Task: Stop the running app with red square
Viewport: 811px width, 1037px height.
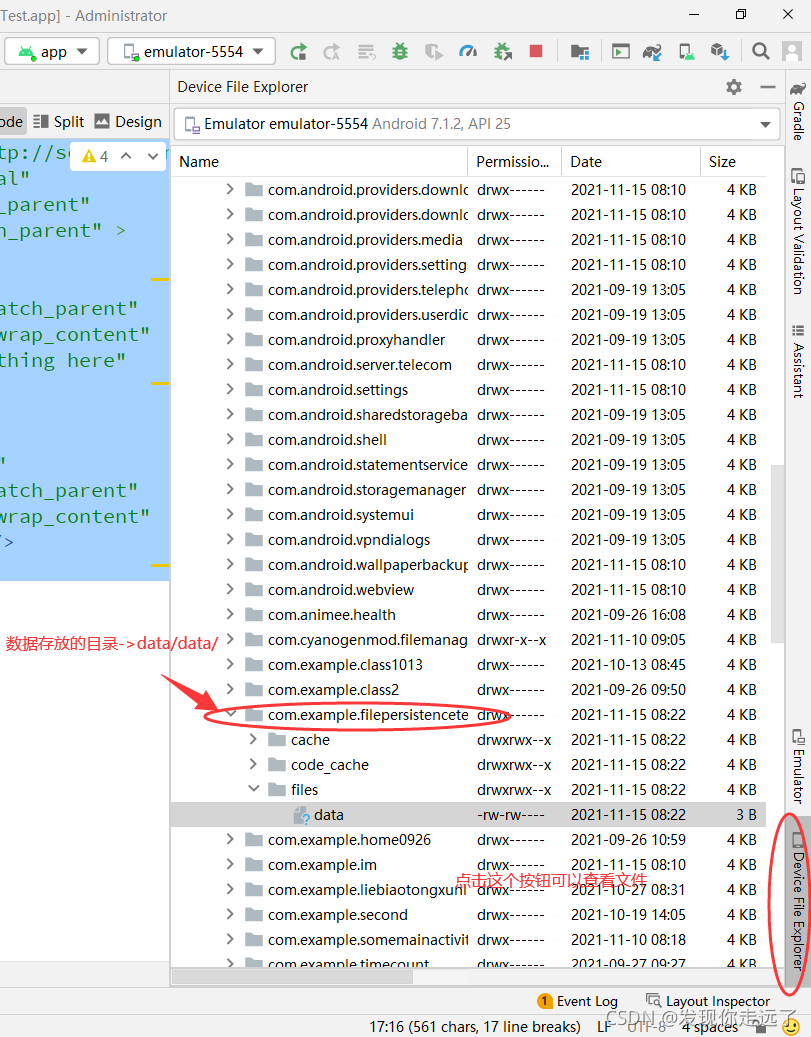Action: (x=536, y=51)
